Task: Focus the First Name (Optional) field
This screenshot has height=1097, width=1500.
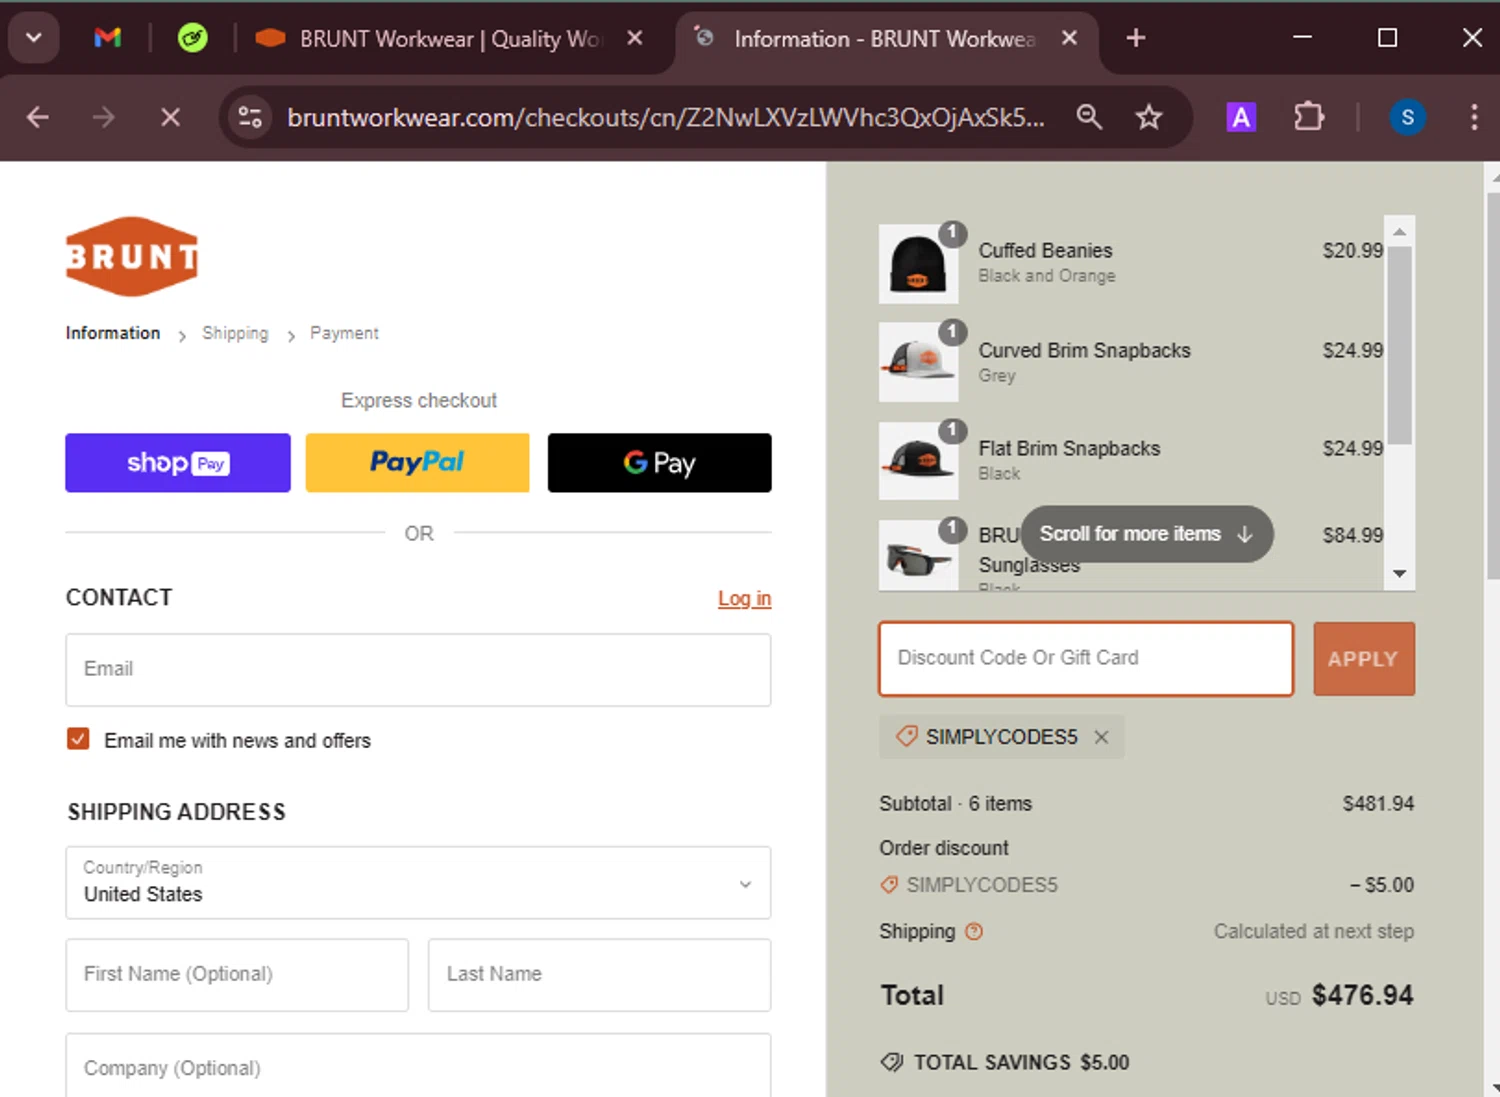Action: [x=237, y=974]
